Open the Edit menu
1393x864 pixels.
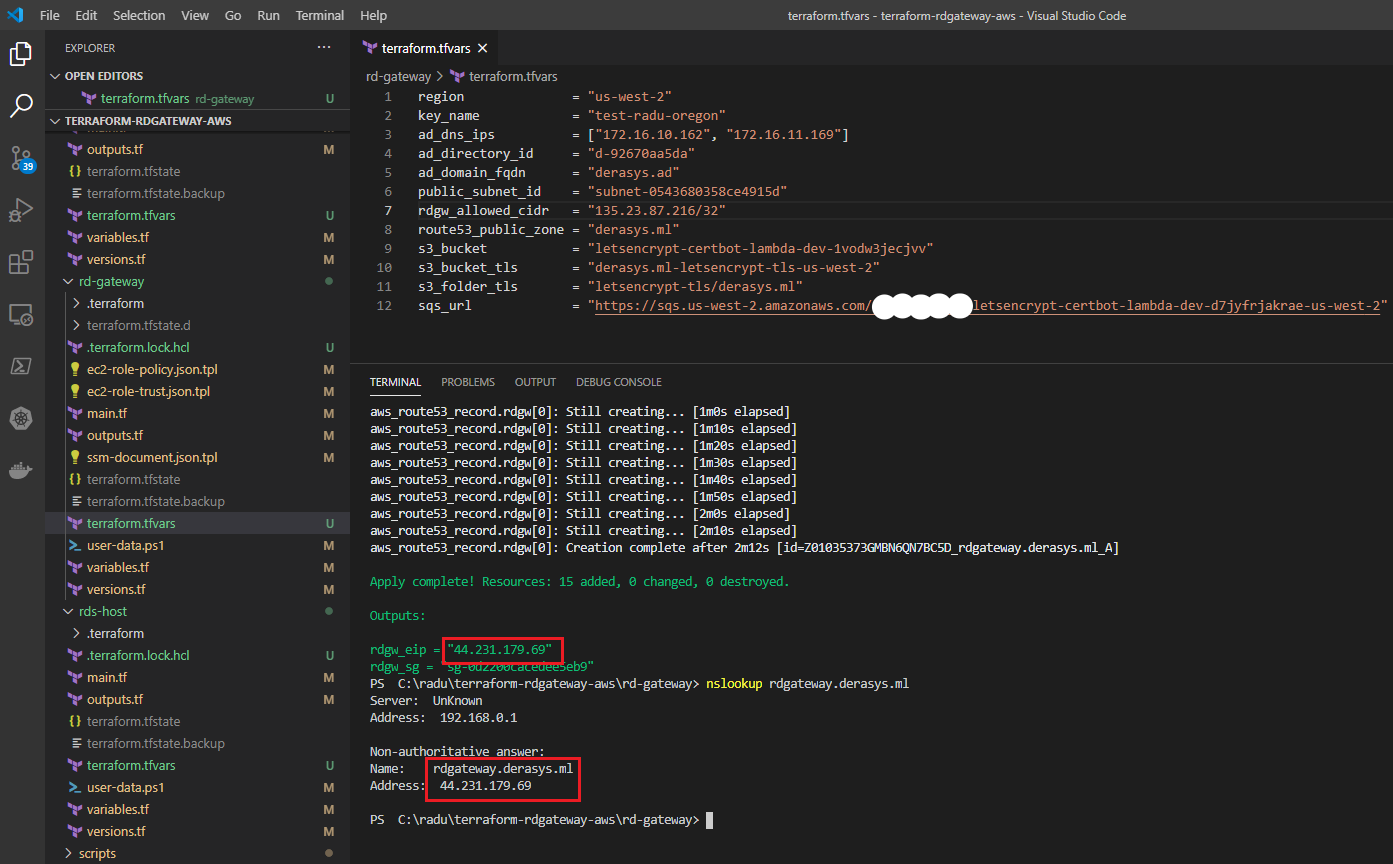(x=86, y=15)
